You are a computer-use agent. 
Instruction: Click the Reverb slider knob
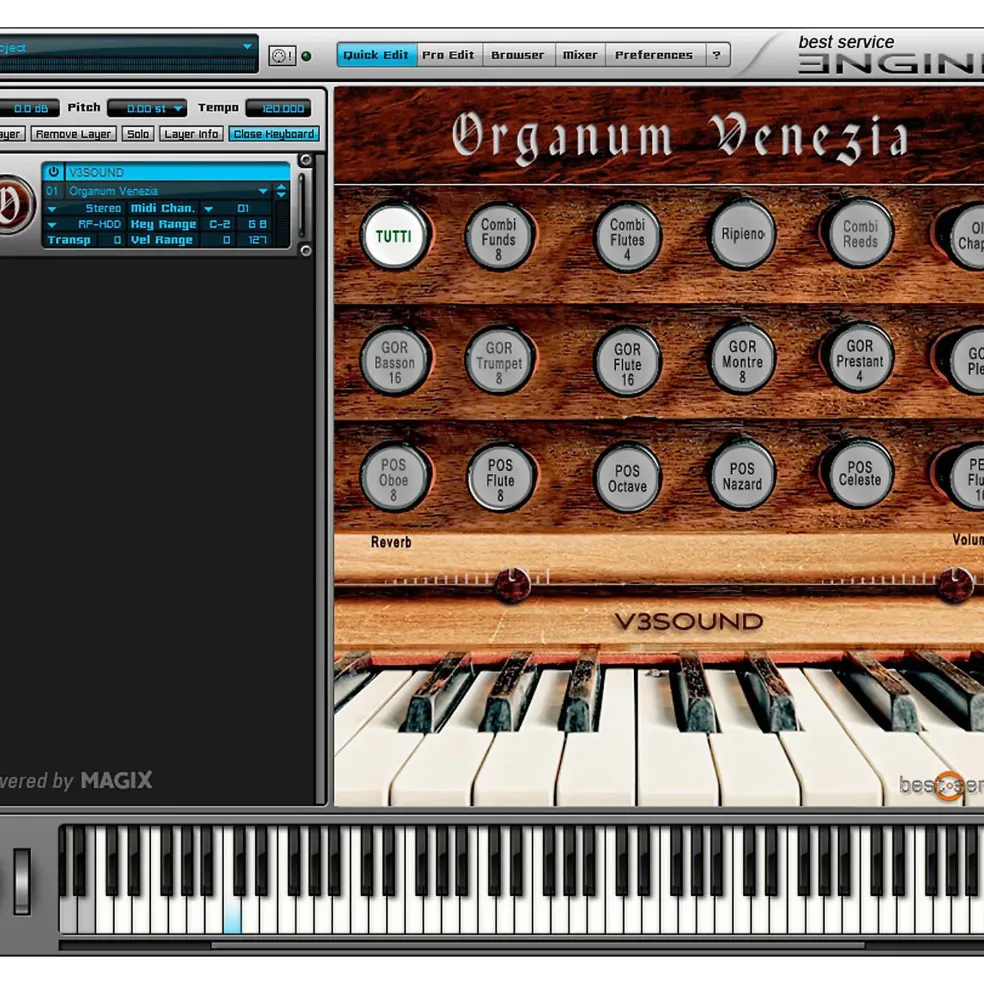click(512, 584)
